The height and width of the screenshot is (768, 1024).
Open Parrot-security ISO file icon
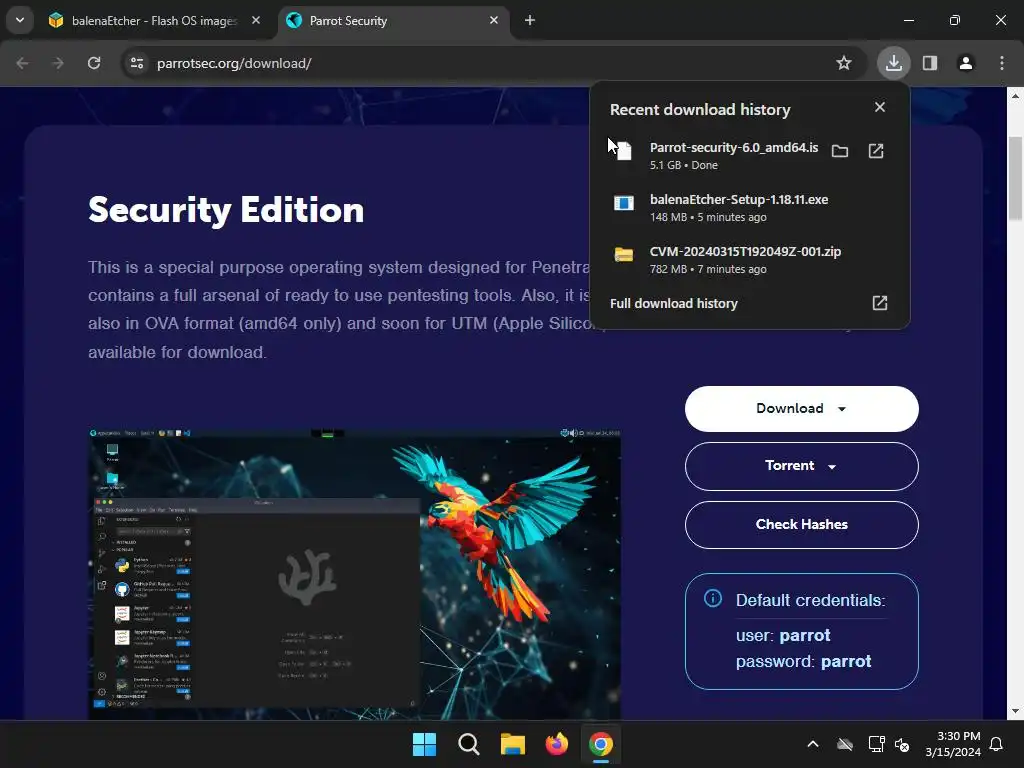[x=876, y=152]
